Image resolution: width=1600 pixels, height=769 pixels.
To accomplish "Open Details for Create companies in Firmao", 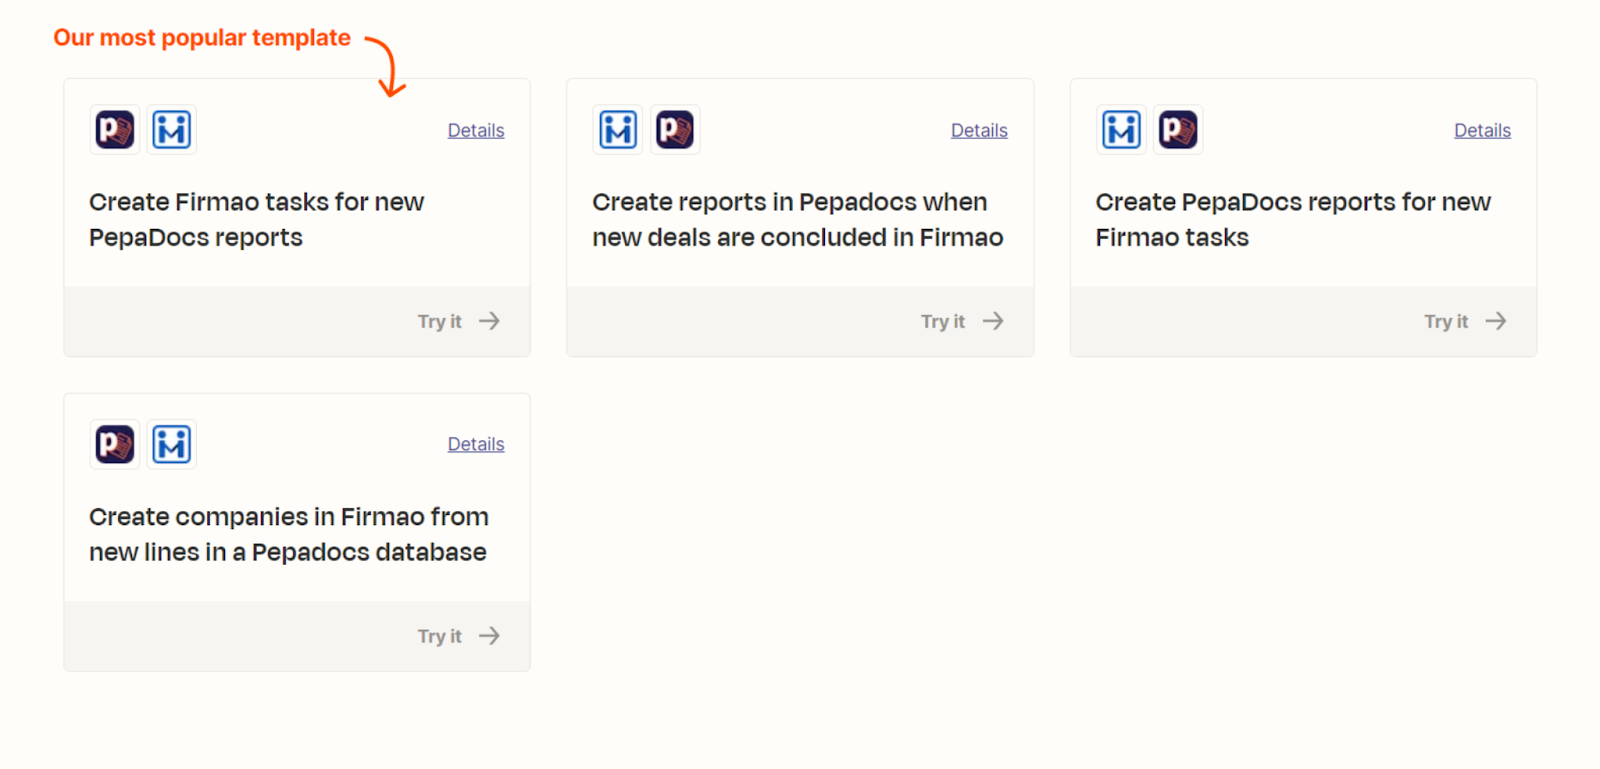I will pos(476,445).
